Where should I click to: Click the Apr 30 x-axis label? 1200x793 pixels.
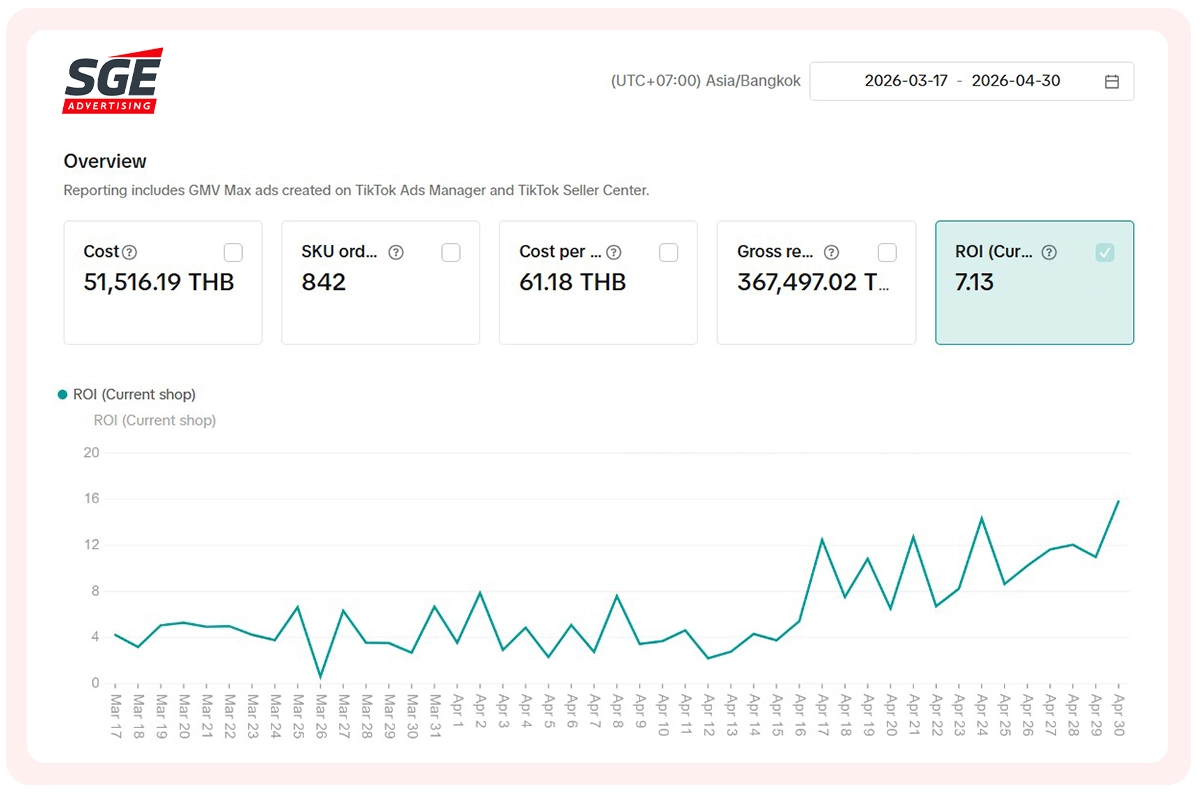coord(1118,714)
